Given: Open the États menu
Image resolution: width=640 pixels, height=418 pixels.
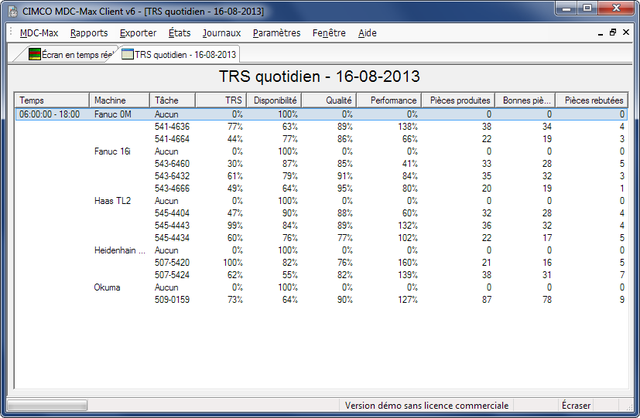Looking at the screenshot, I should point(179,33).
